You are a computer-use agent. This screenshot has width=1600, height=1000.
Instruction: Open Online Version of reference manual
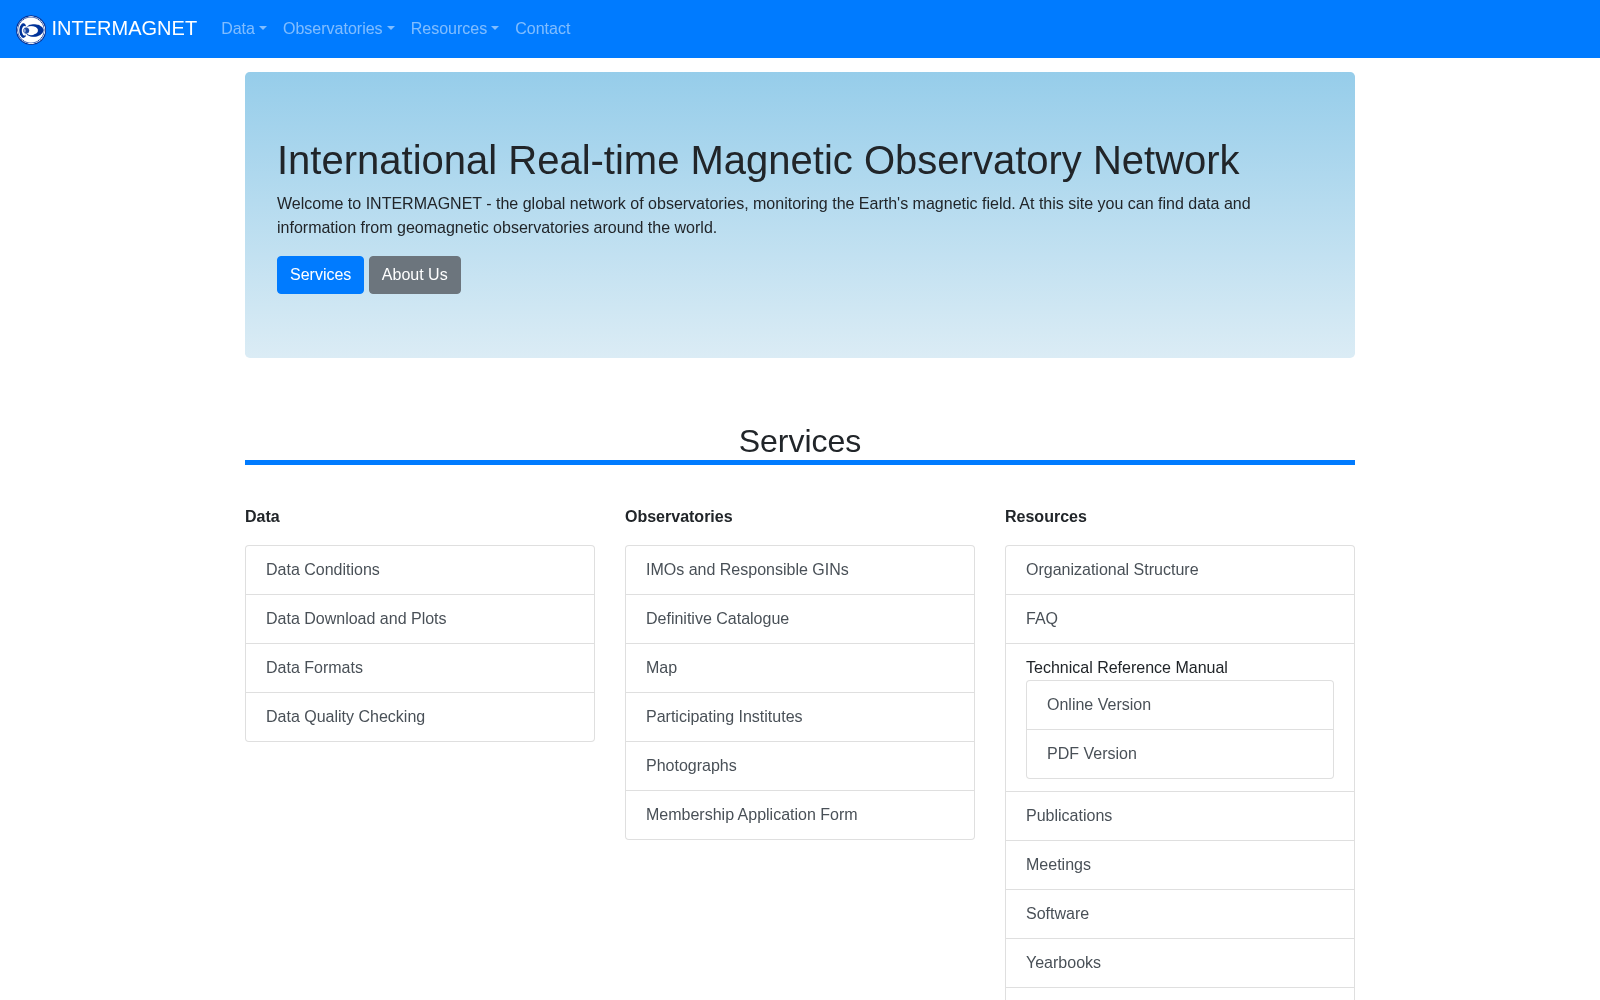(x=1180, y=705)
